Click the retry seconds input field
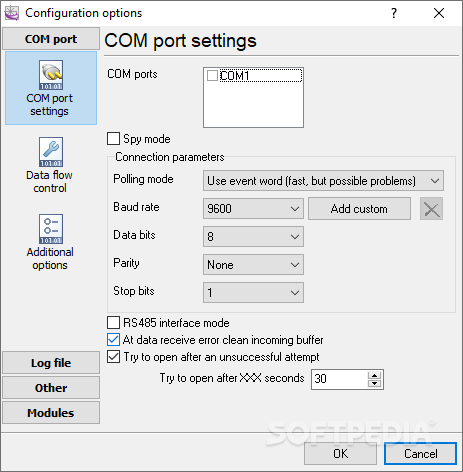This screenshot has width=463, height=472. tap(339, 379)
